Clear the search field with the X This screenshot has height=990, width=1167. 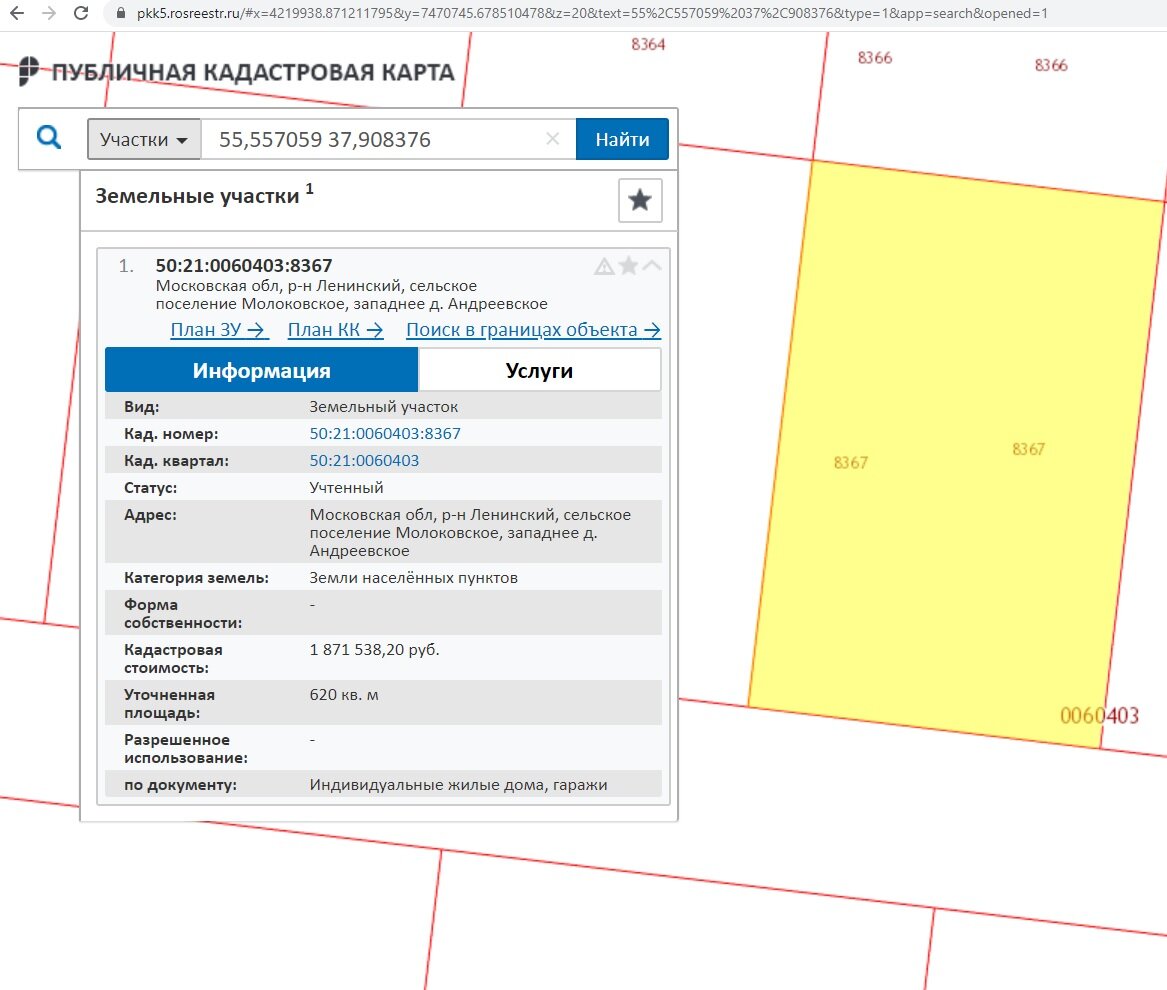[x=552, y=138]
